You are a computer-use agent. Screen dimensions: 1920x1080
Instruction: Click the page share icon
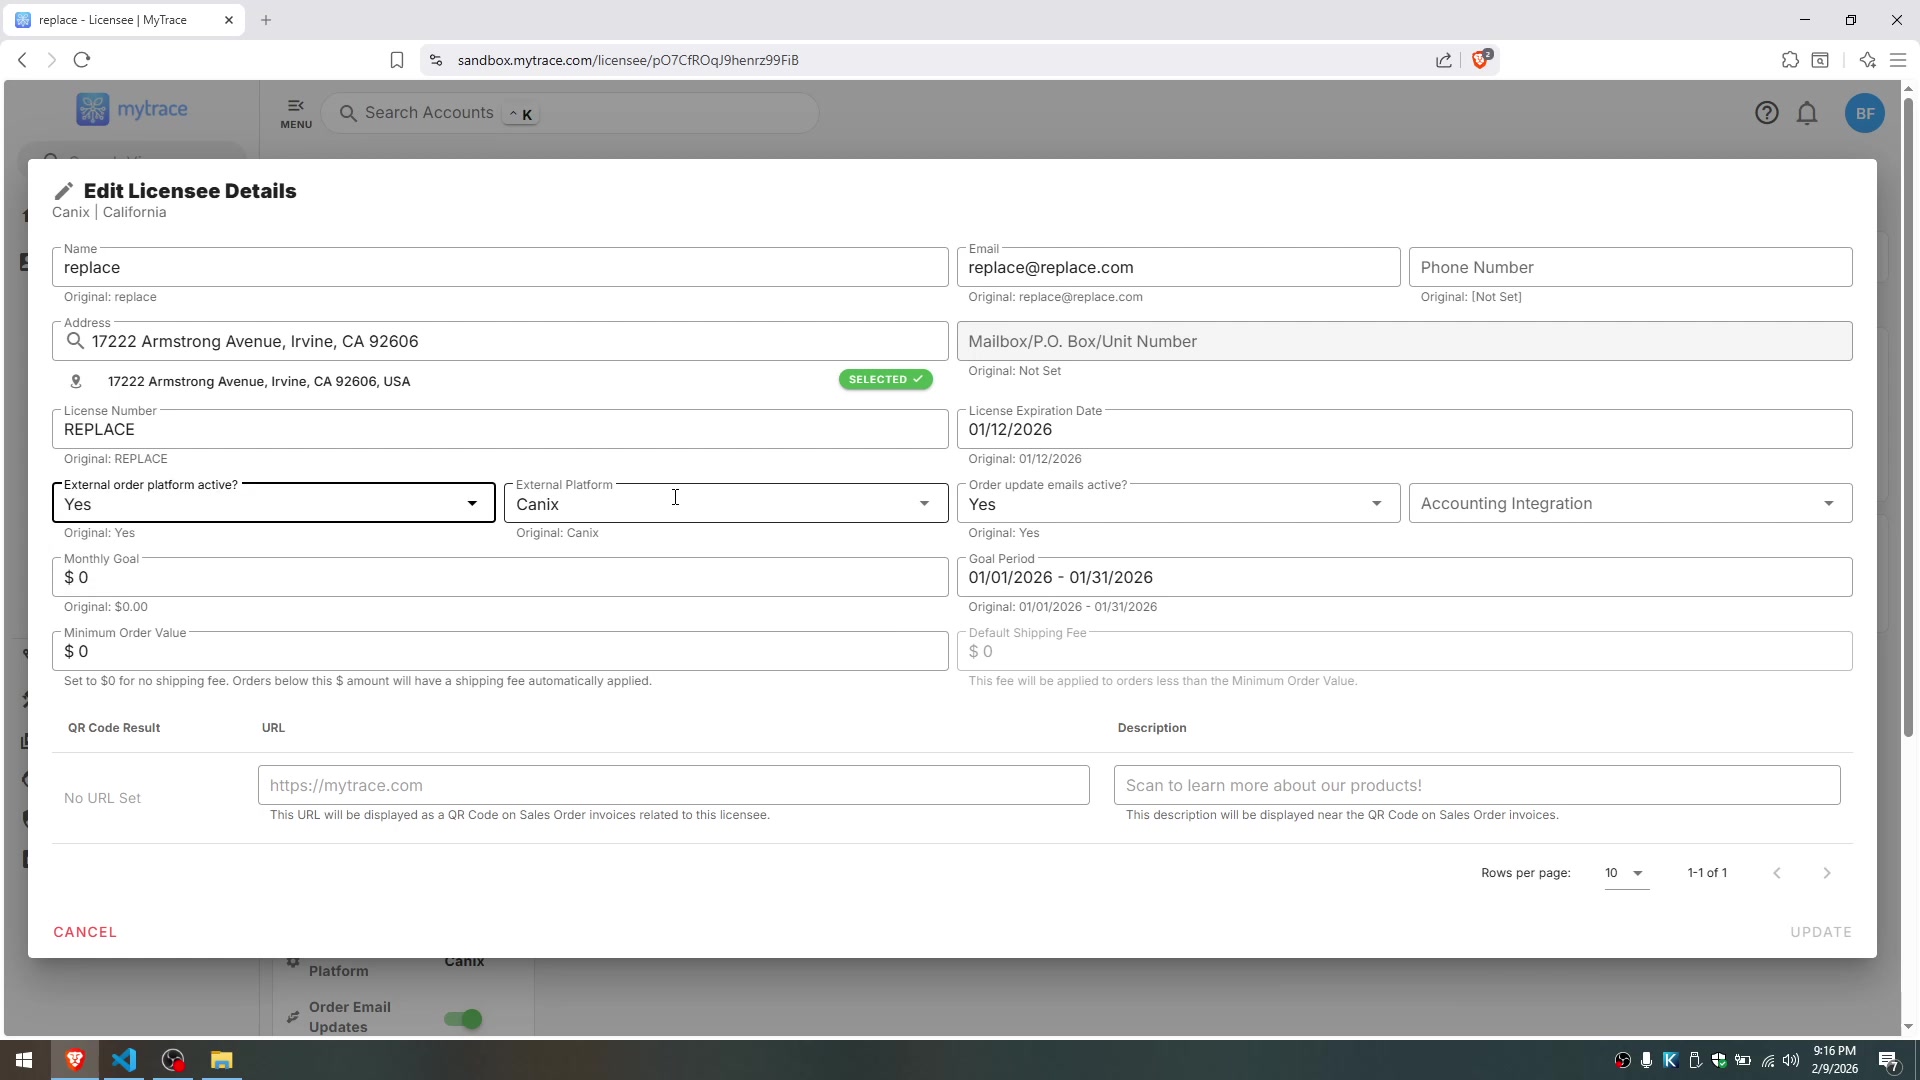[1444, 60]
